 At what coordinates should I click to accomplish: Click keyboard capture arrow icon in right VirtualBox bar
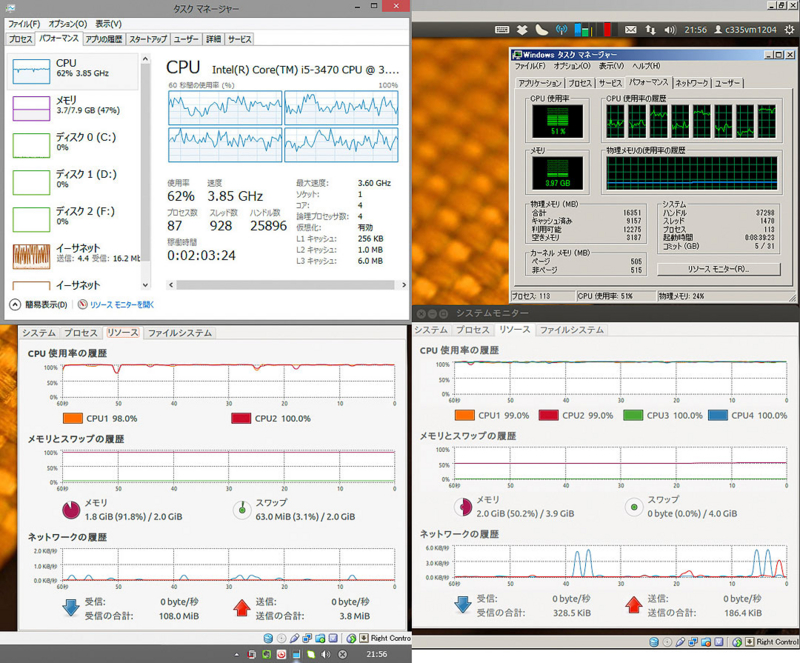[749, 642]
